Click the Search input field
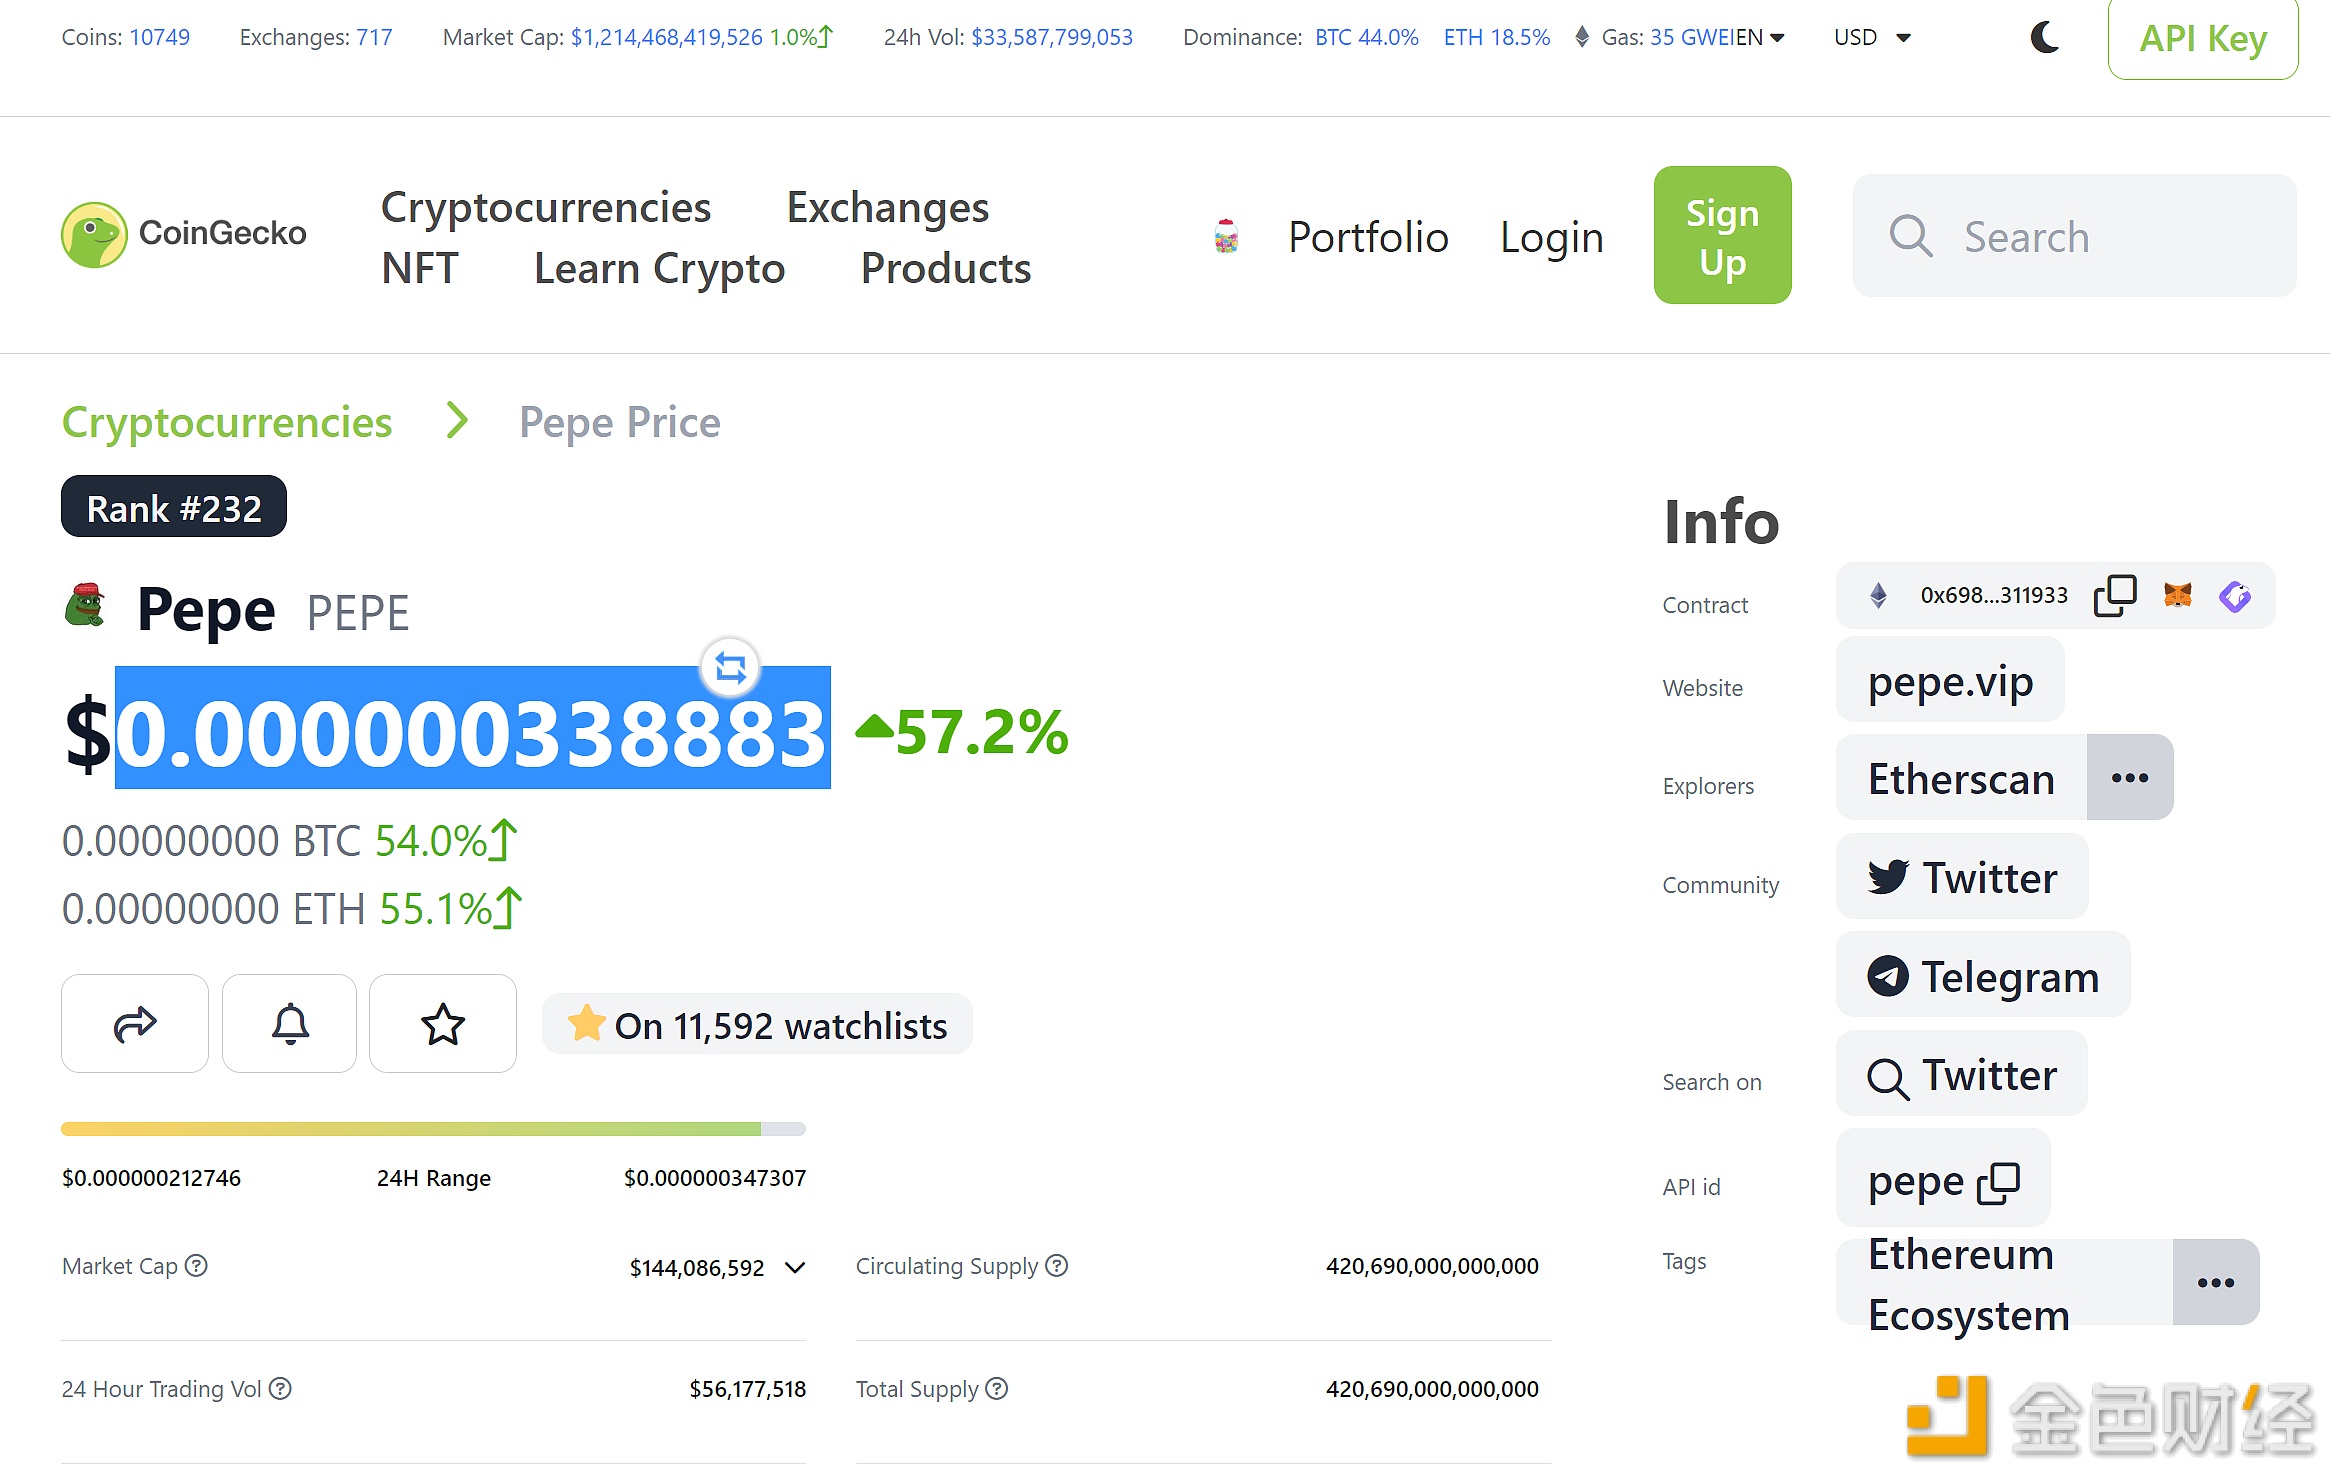This screenshot has width=2330, height=1472. pyautogui.click(x=2074, y=236)
